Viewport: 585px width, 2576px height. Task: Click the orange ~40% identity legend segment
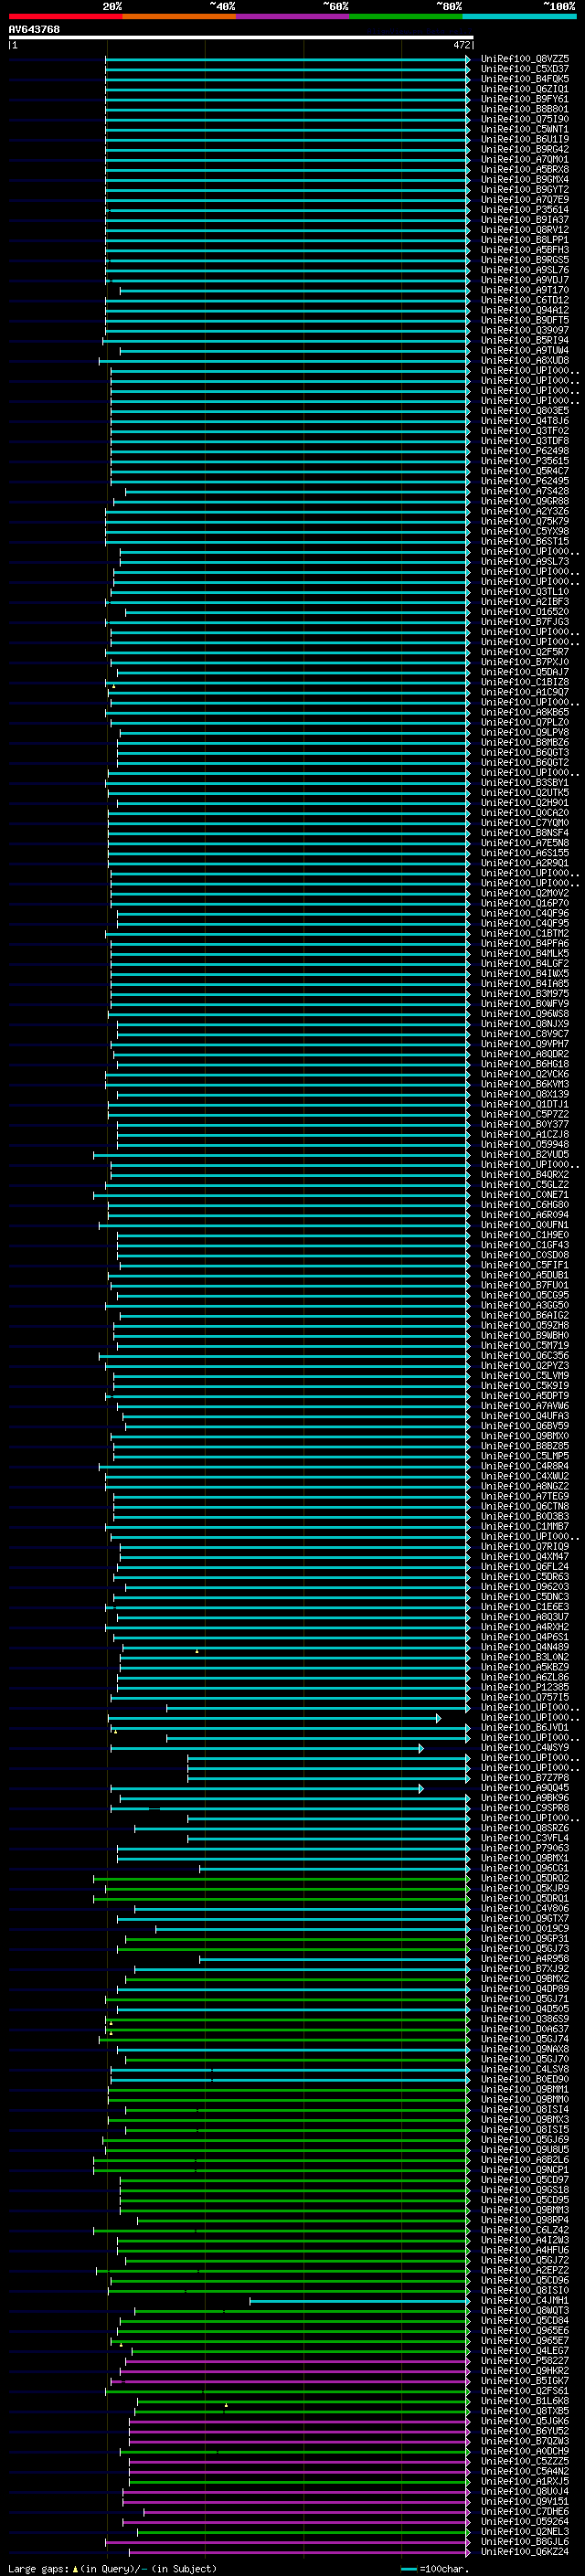[x=179, y=16]
